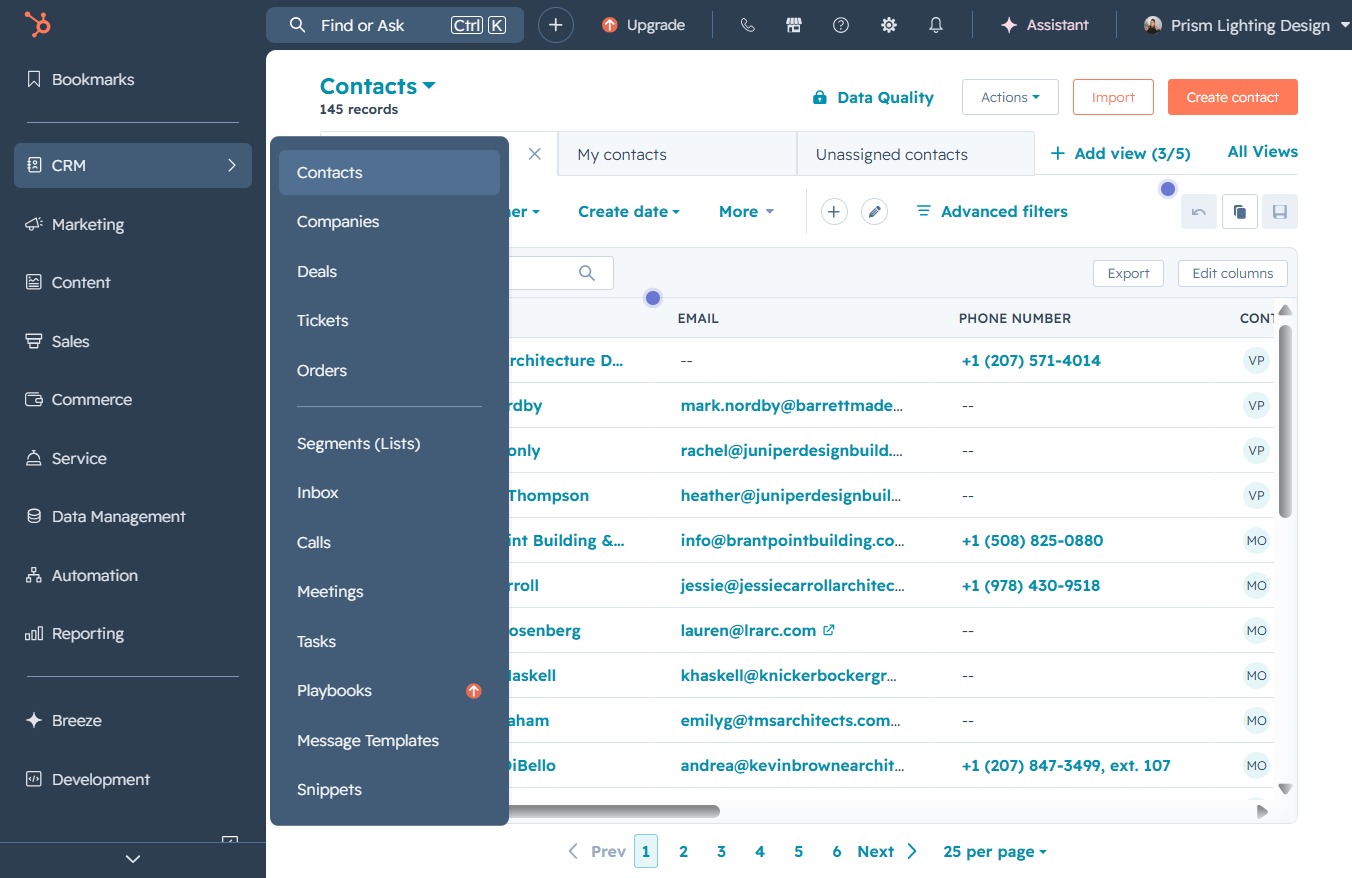Image resolution: width=1352 pixels, height=878 pixels.
Task: Switch to My contacts tab
Action: 677,154
